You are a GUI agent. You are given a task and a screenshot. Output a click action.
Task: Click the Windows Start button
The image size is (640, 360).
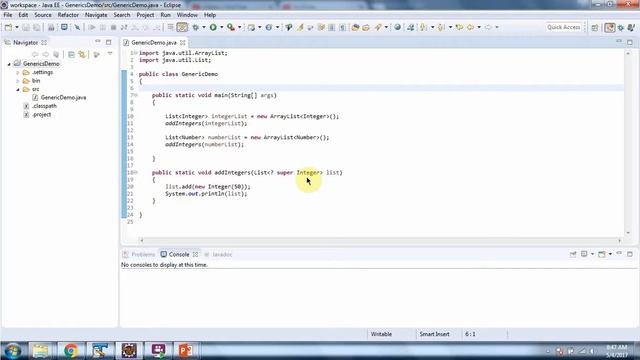(13, 351)
